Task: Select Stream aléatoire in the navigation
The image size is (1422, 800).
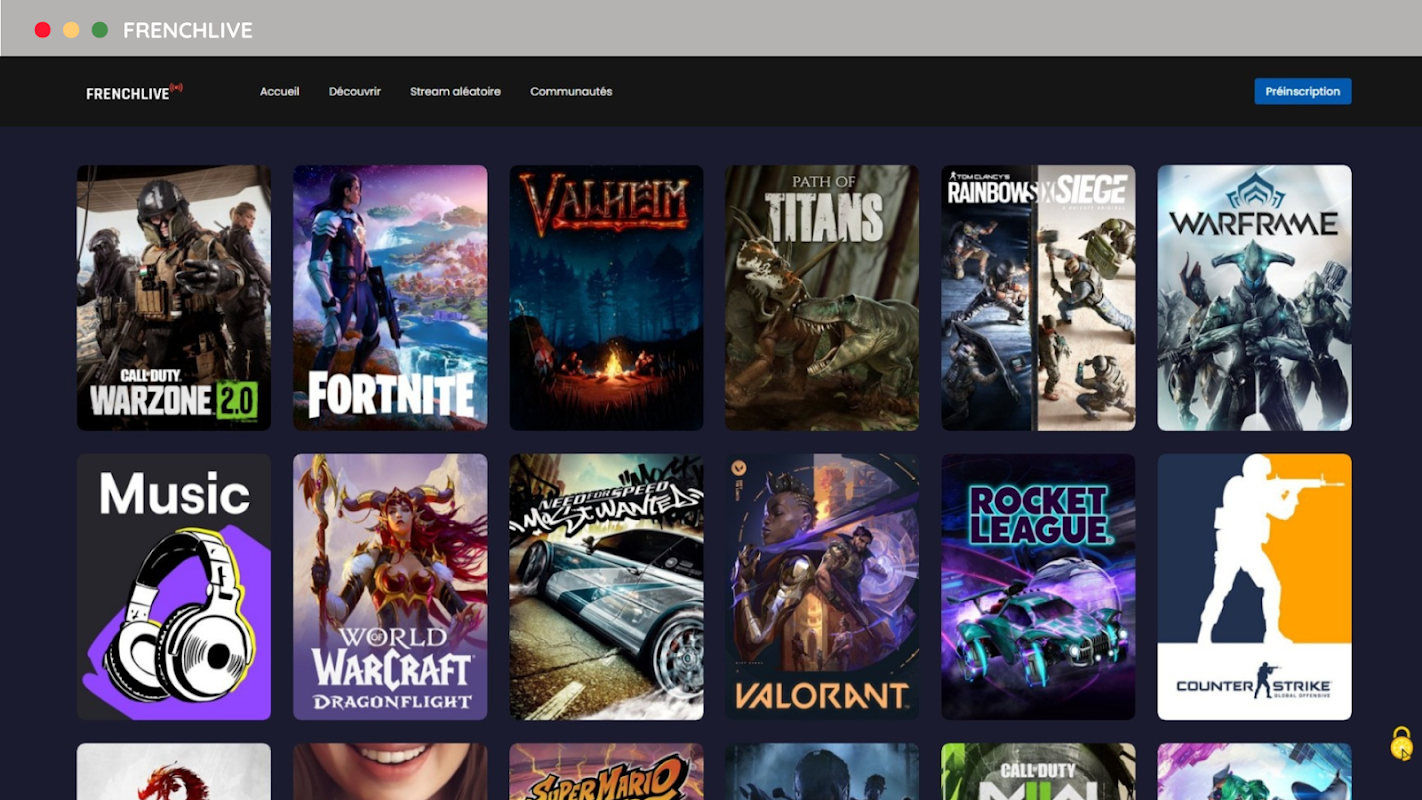Action: 455,91
